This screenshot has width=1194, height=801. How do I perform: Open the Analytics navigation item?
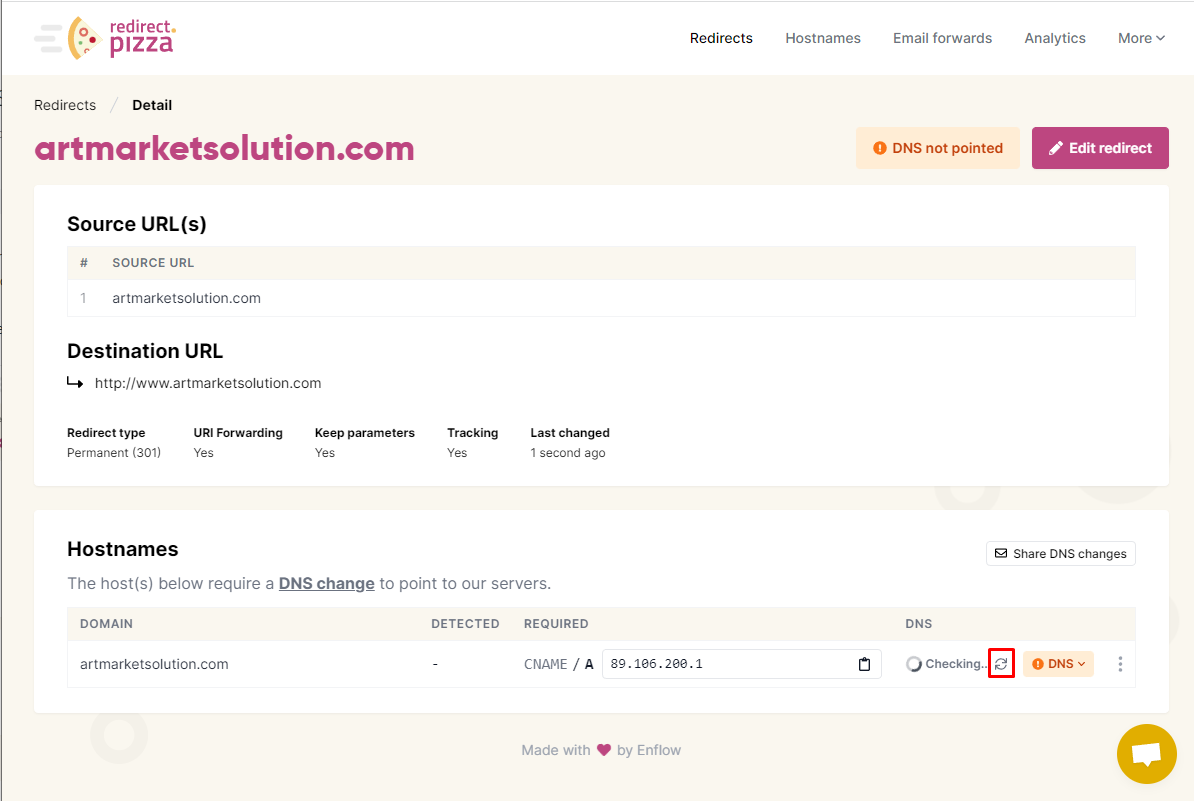point(1055,38)
